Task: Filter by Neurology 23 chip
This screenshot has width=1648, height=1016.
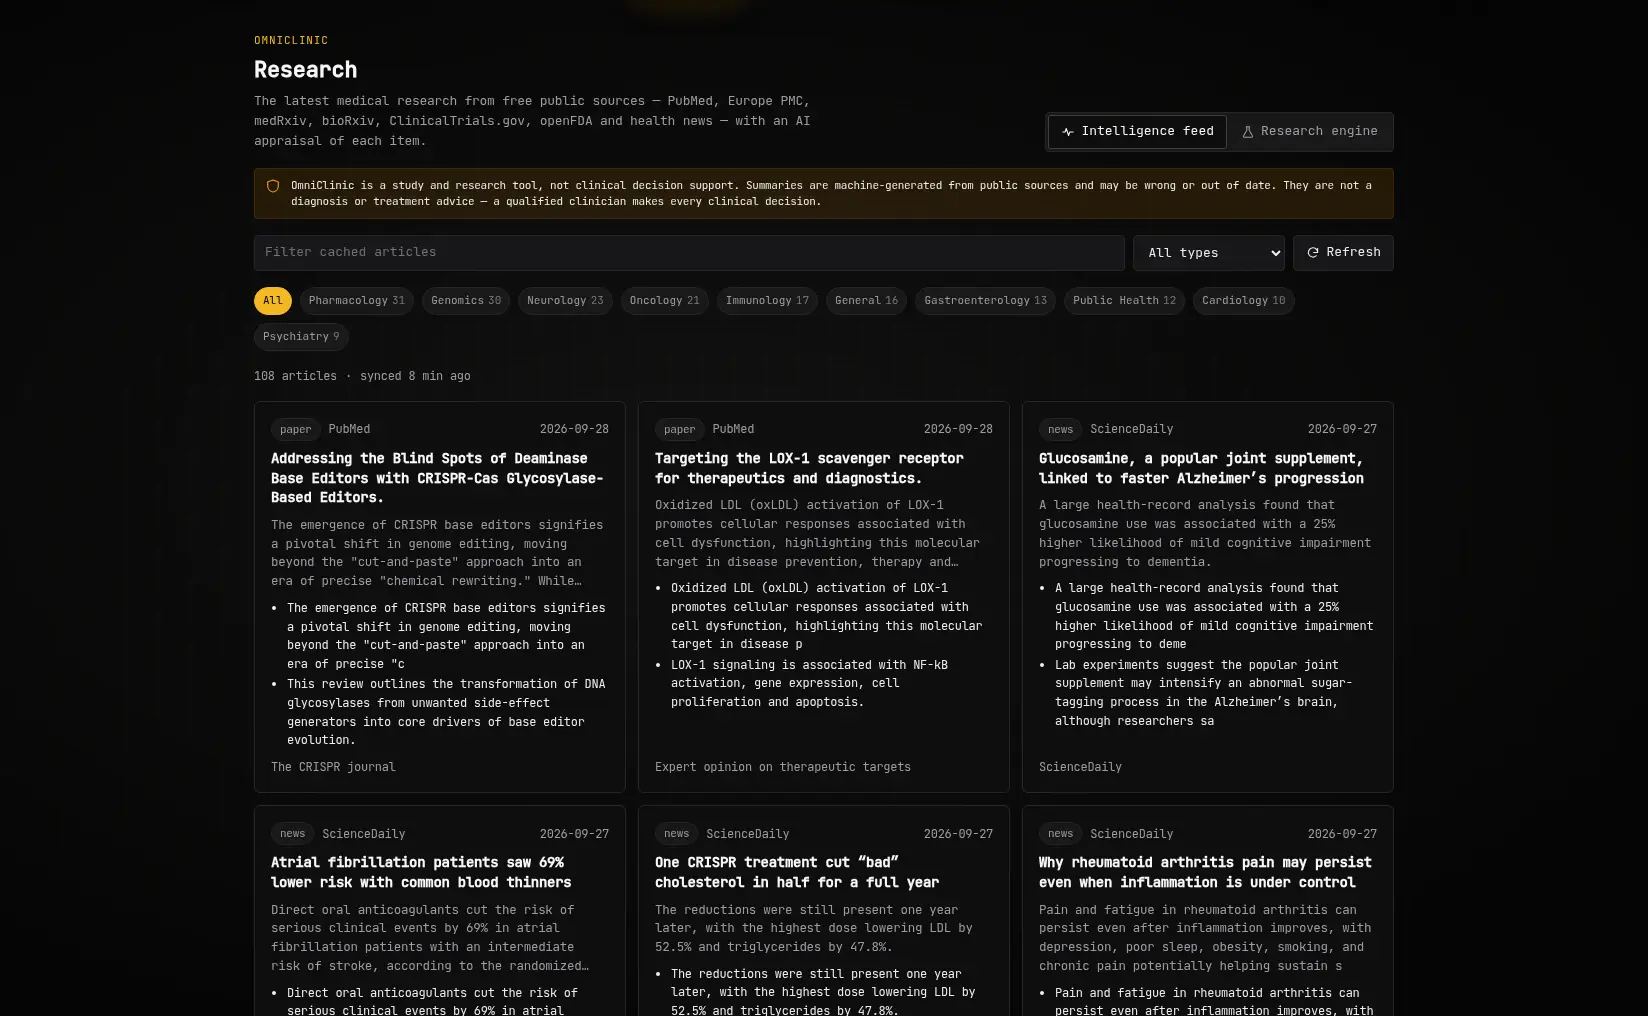Action: coord(565,301)
